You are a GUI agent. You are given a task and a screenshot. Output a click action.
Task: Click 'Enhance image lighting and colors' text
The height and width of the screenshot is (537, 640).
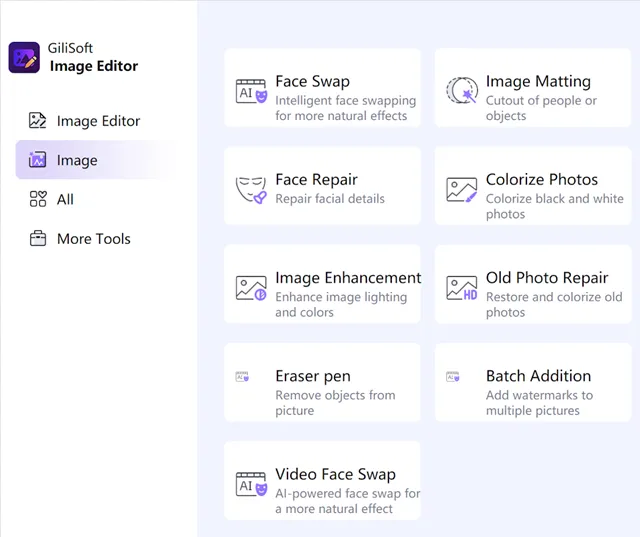point(341,304)
